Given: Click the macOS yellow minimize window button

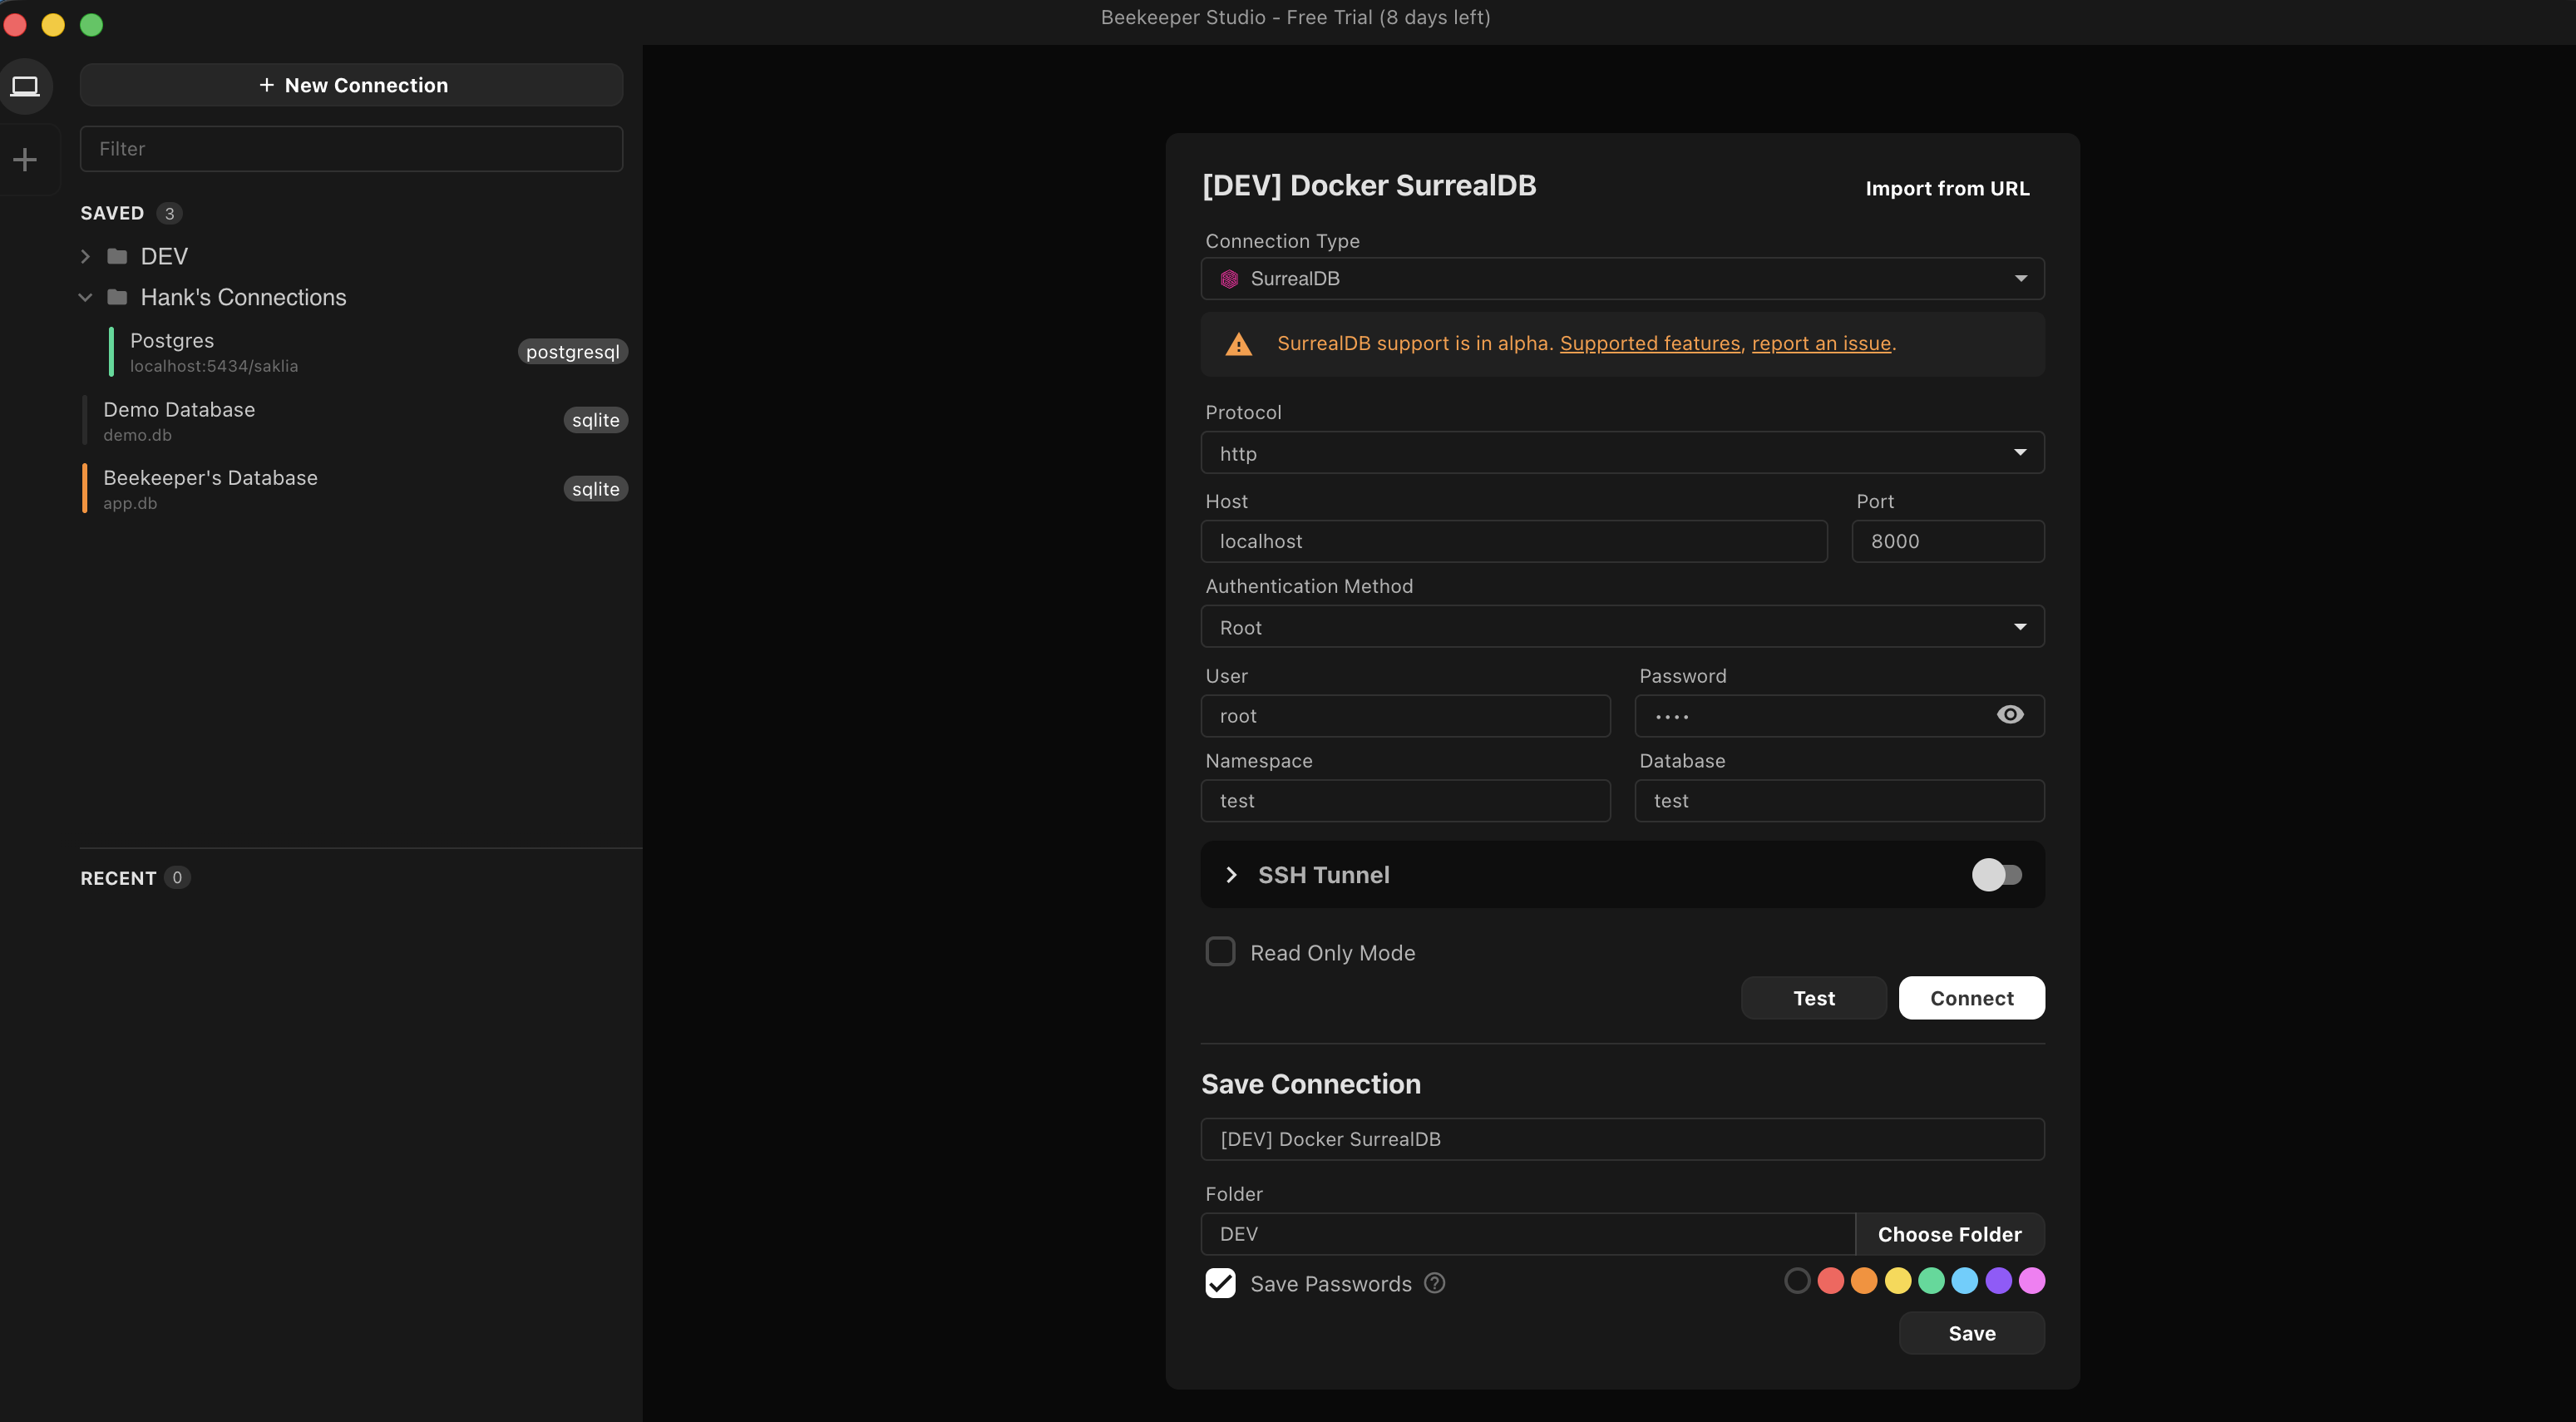Looking at the screenshot, I should click(53, 24).
